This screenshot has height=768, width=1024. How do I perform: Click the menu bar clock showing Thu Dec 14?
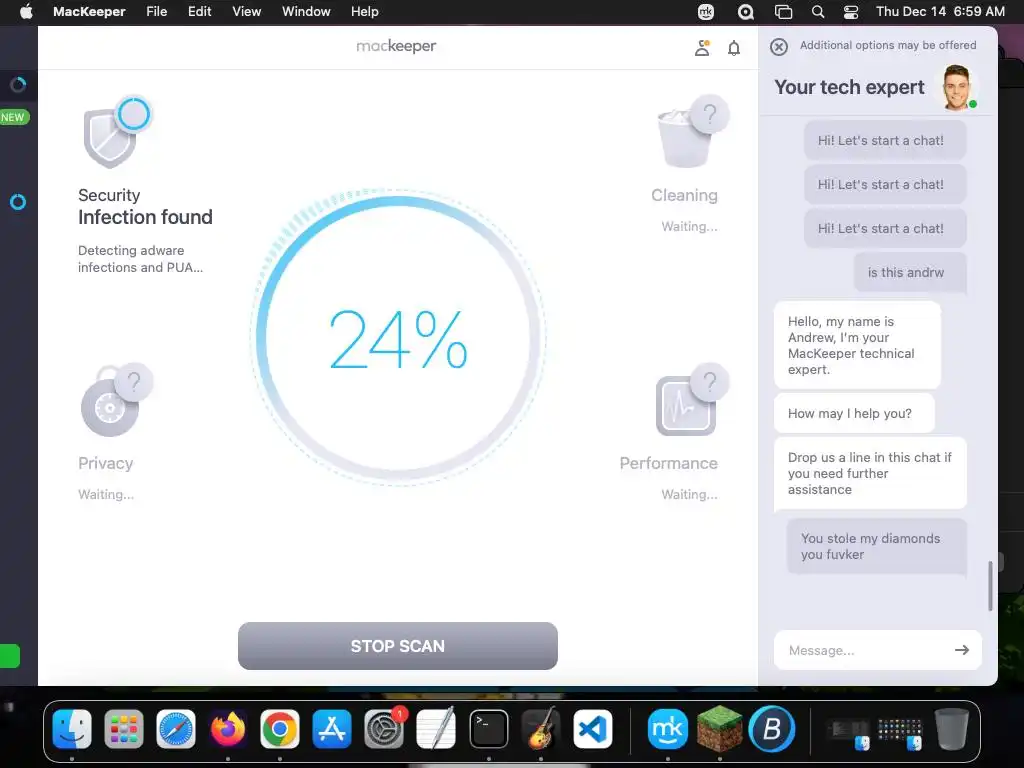[940, 11]
